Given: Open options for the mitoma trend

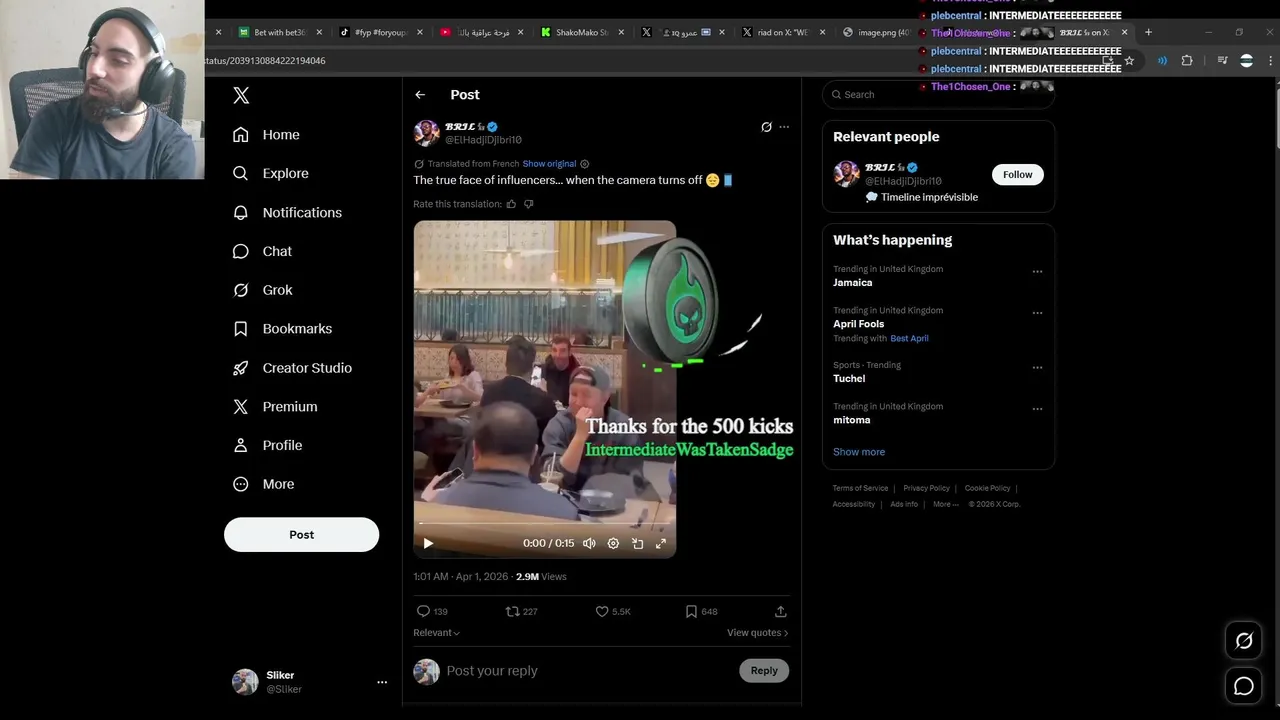Looking at the screenshot, I should pos(1037,409).
